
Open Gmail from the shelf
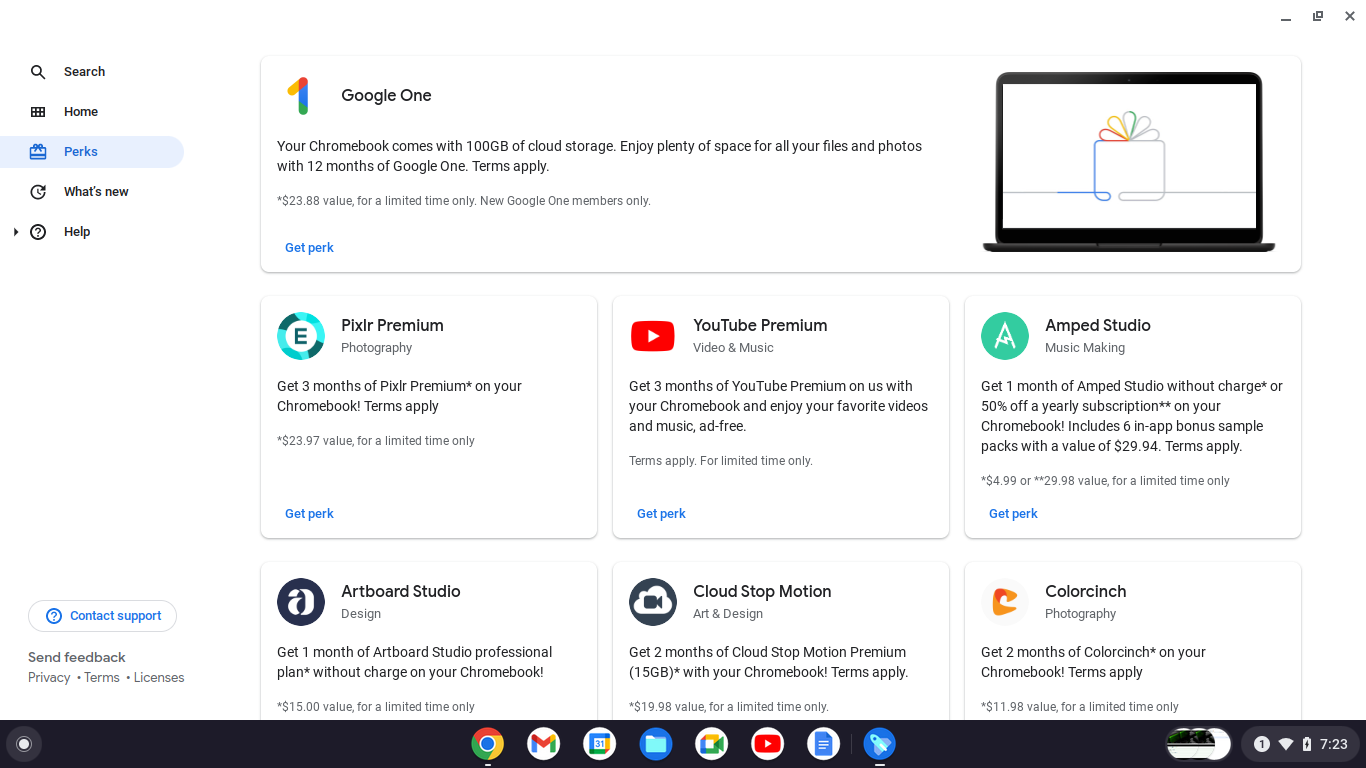pyautogui.click(x=544, y=744)
